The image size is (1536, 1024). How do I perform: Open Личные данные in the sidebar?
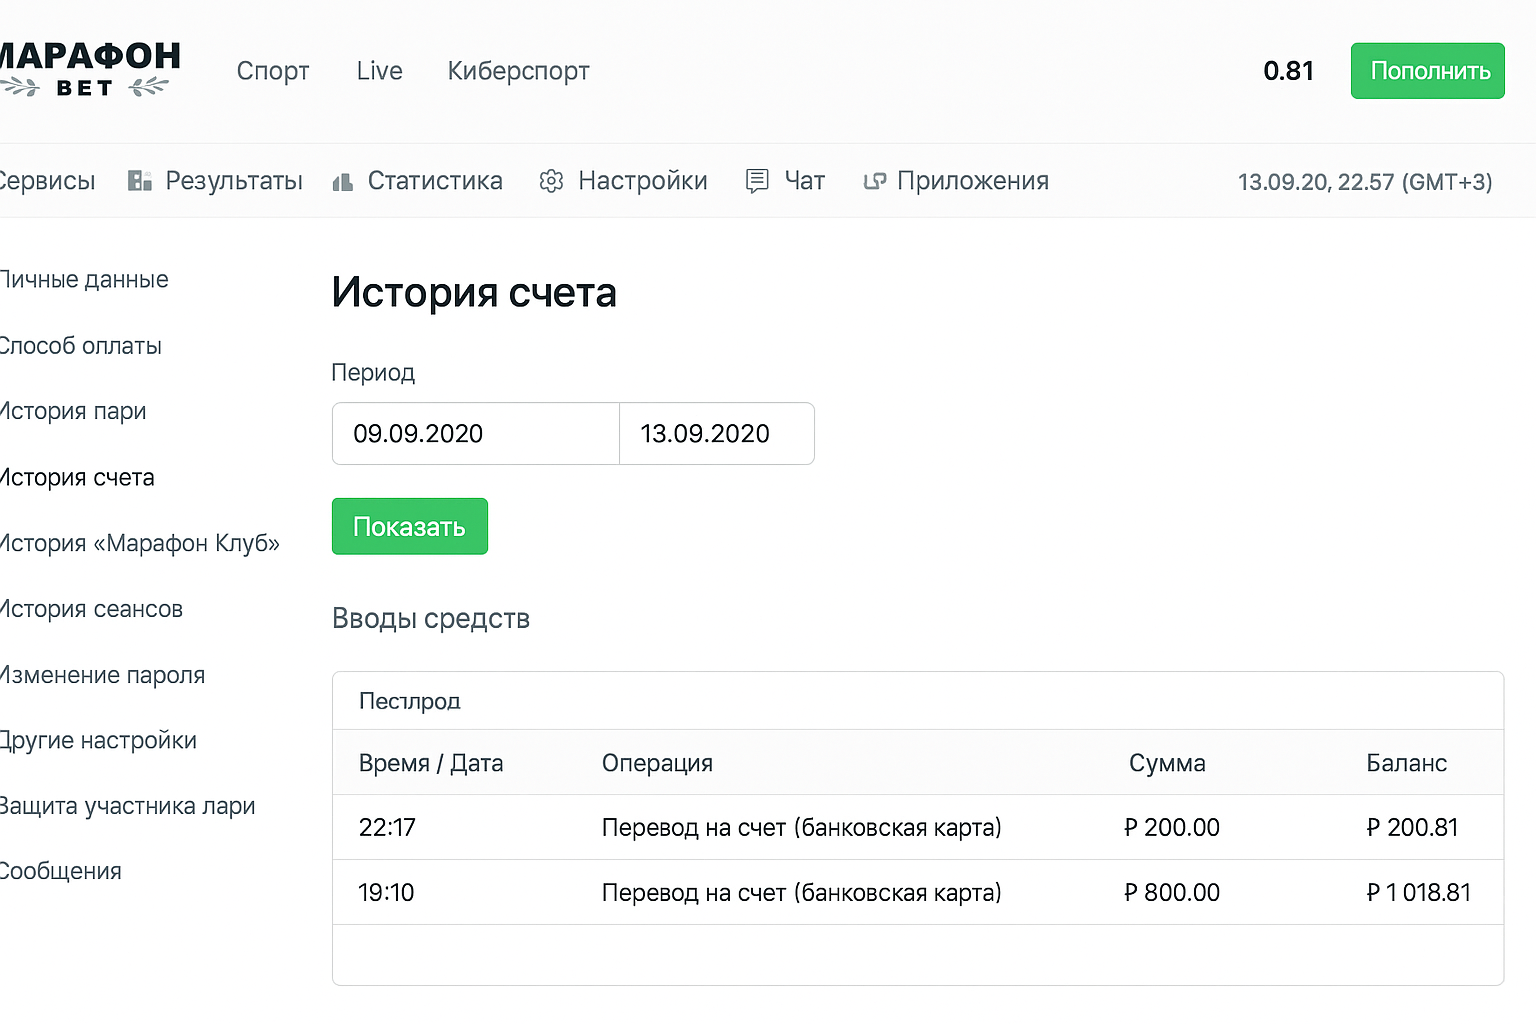84,280
